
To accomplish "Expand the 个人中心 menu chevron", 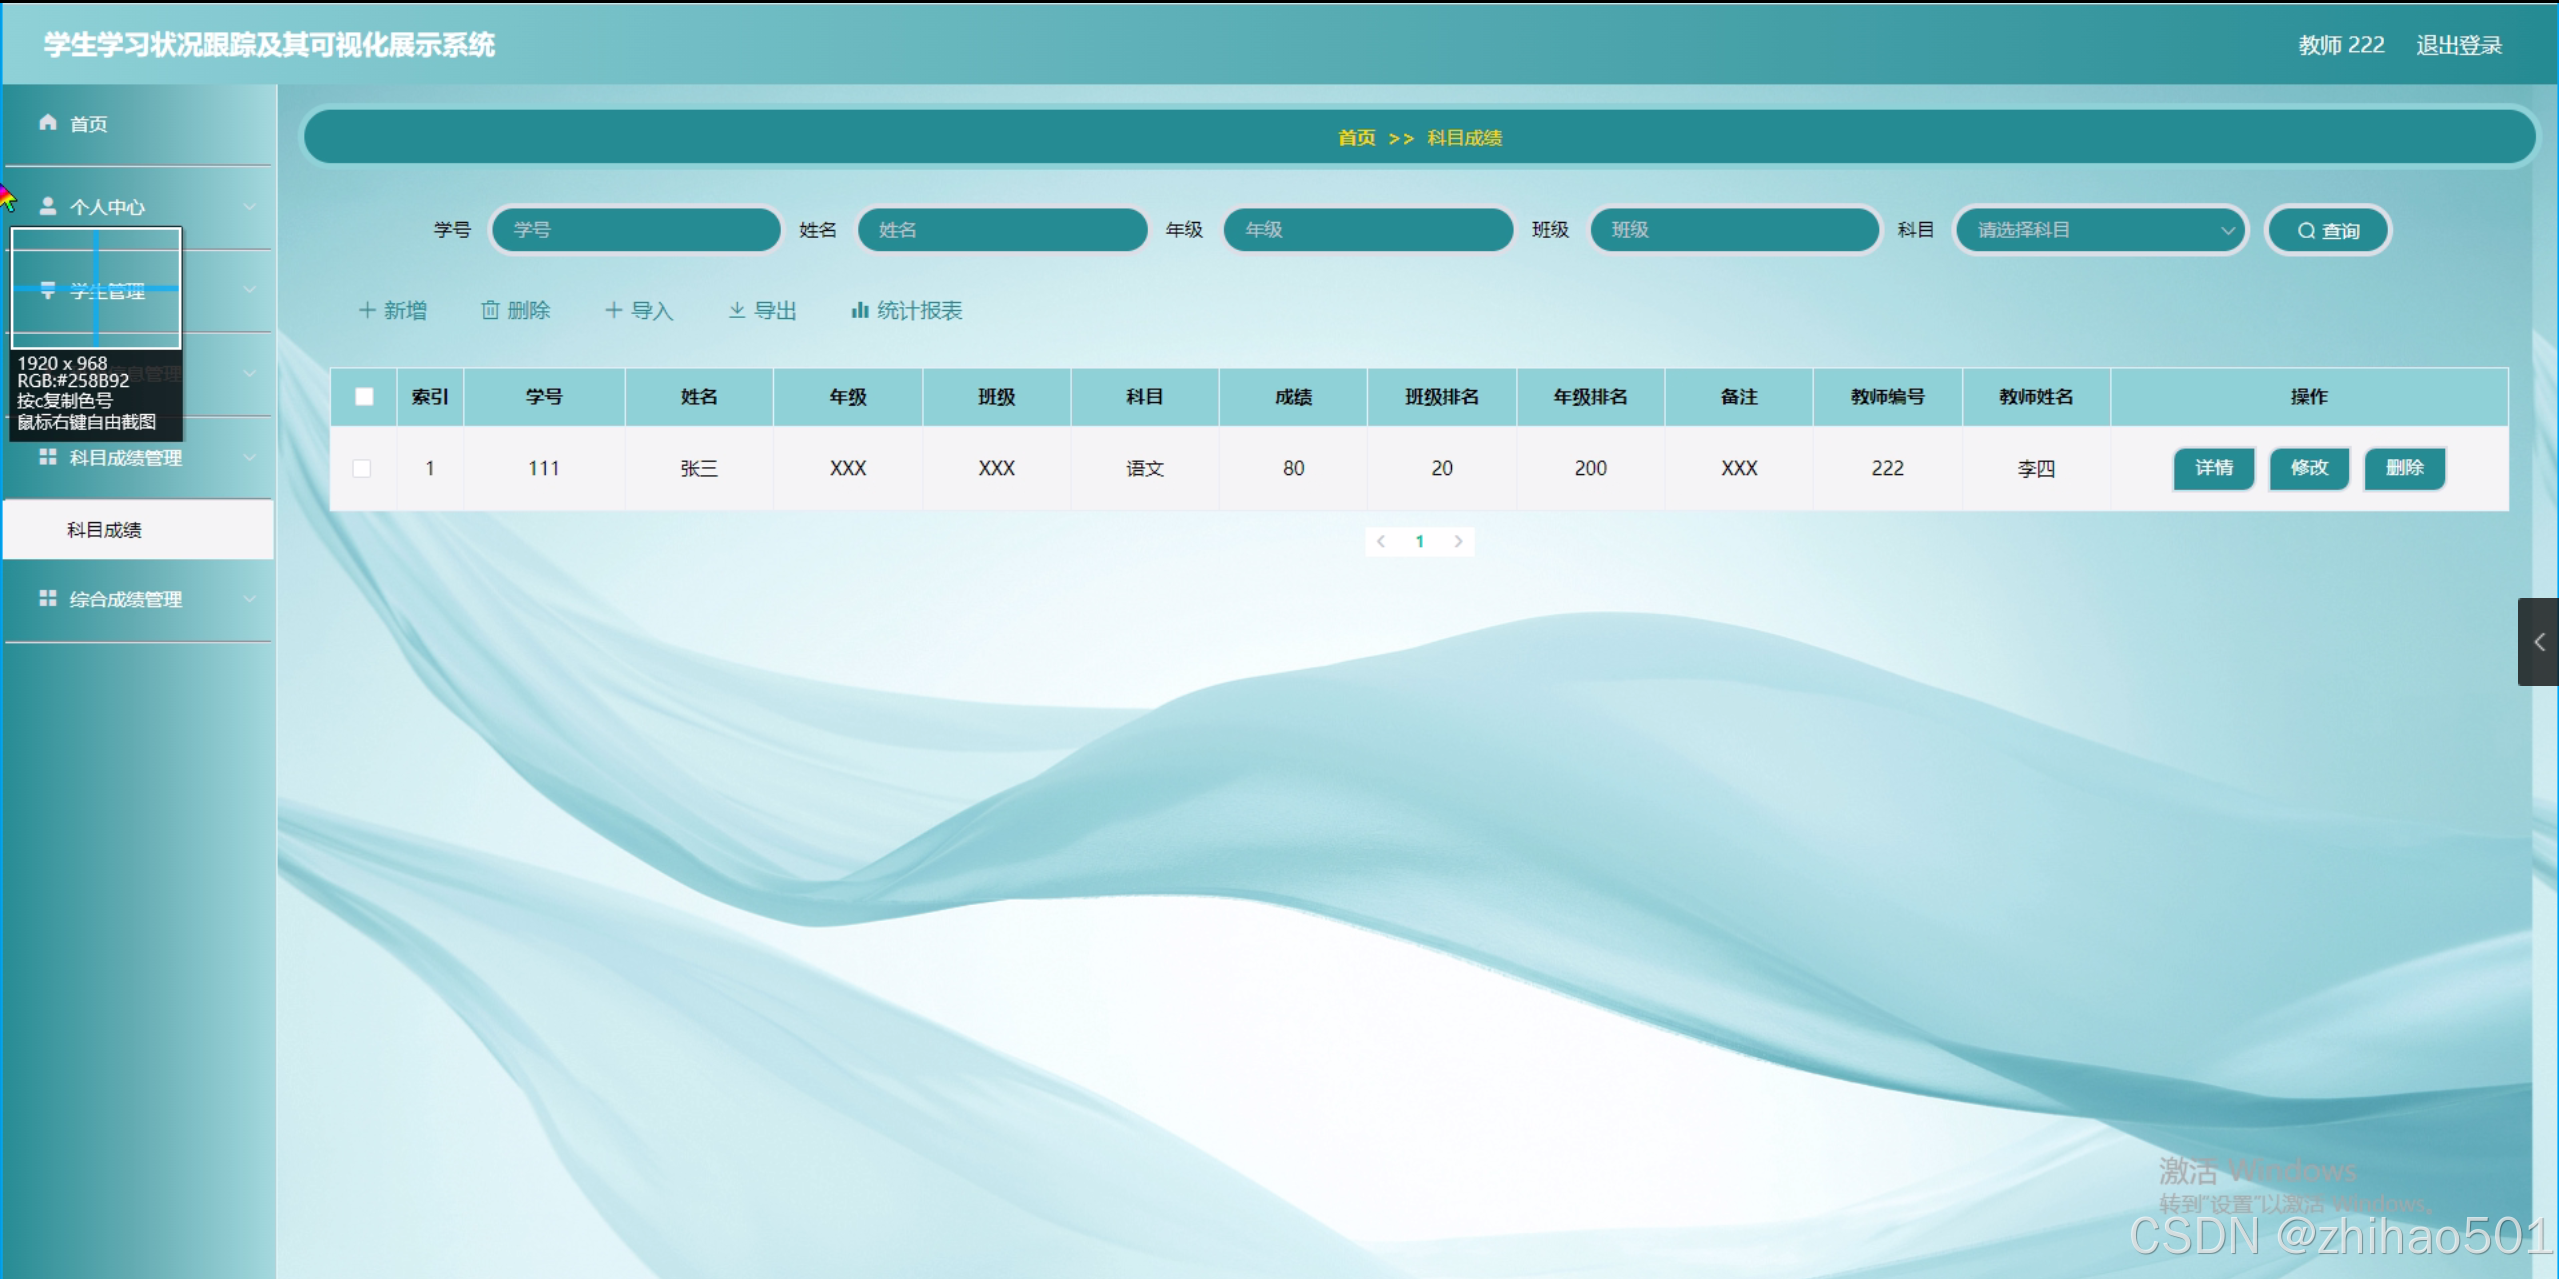I will 249,207.
